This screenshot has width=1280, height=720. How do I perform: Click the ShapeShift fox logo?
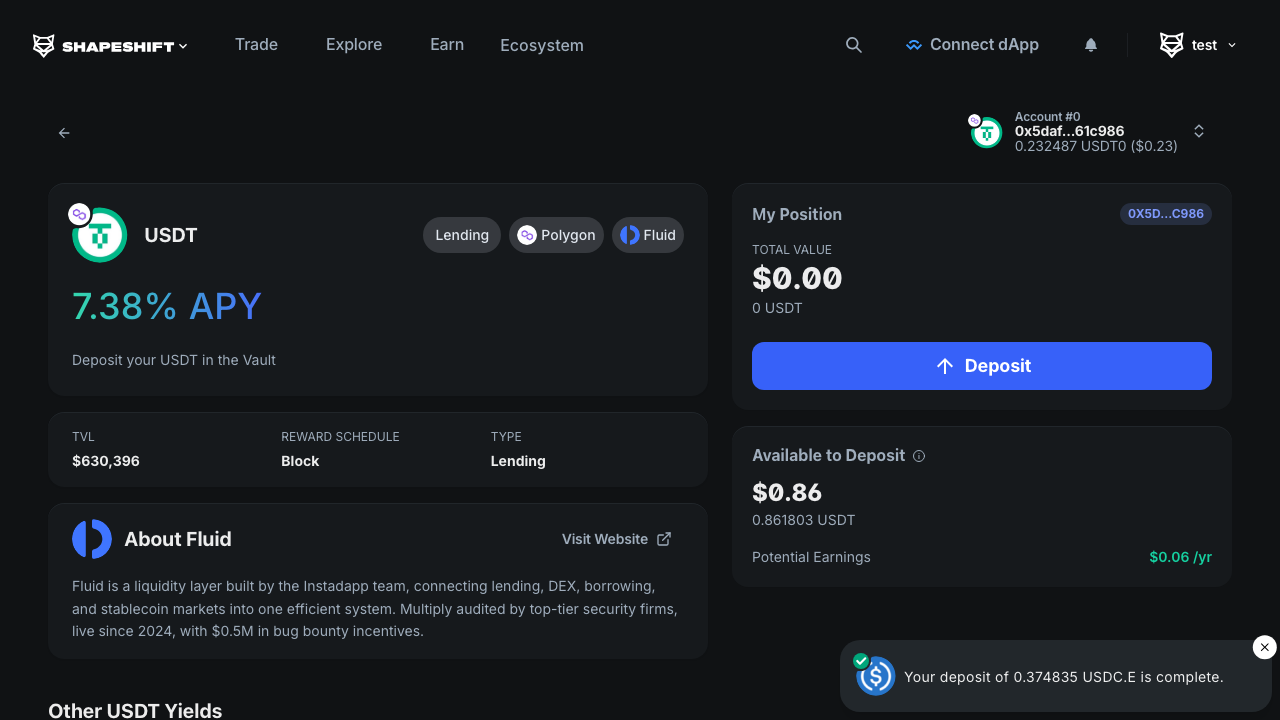click(42, 44)
